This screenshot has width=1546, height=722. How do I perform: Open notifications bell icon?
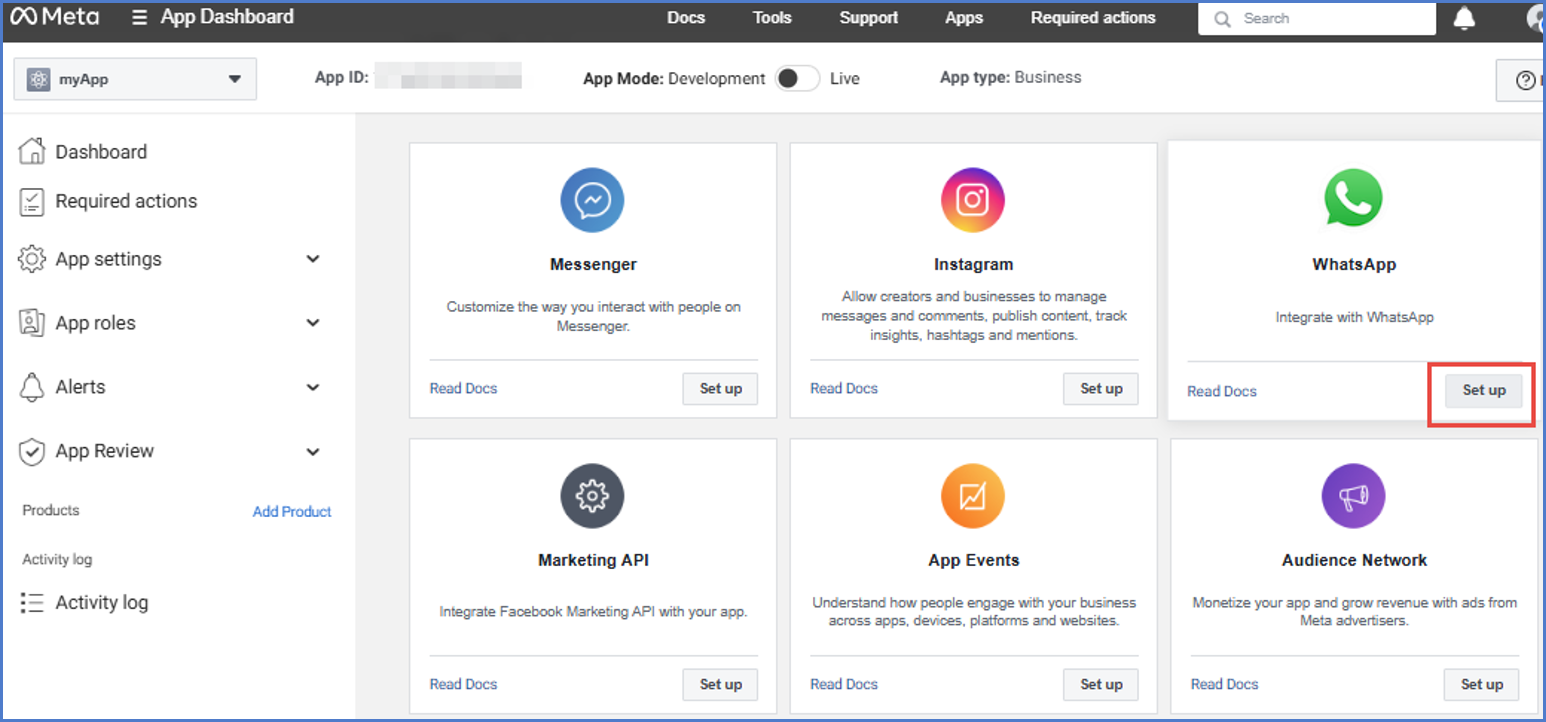pos(1464,18)
